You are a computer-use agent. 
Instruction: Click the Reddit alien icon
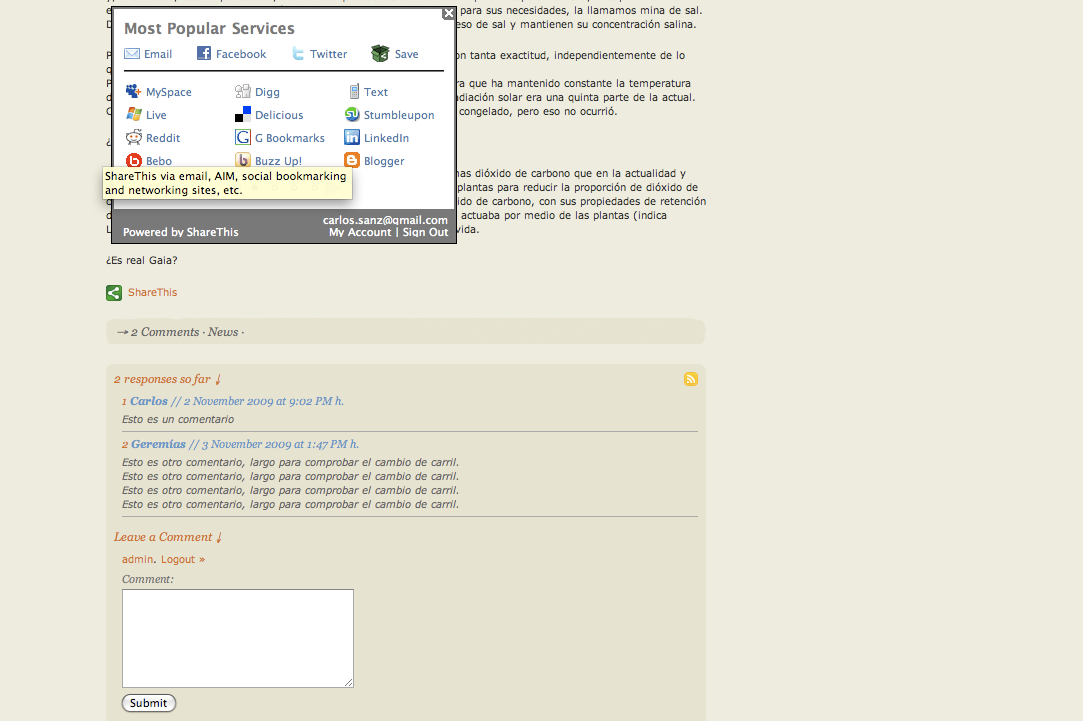point(133,137)
